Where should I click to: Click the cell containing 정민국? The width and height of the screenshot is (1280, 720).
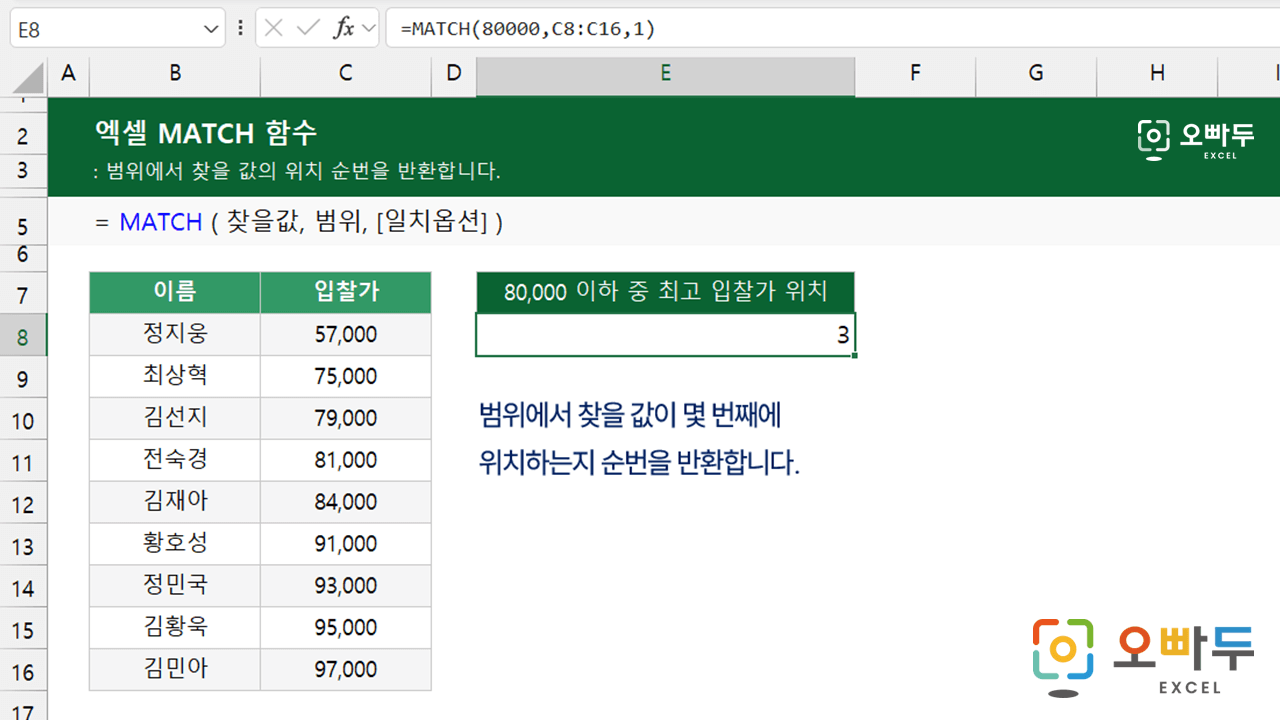(175, 586)
